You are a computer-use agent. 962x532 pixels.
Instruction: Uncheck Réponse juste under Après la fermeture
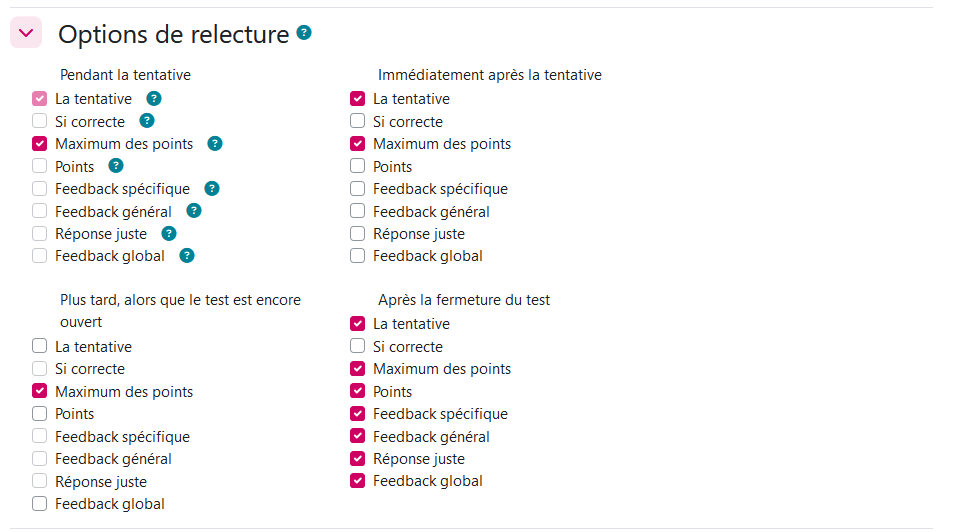click(x=358, y=459)
